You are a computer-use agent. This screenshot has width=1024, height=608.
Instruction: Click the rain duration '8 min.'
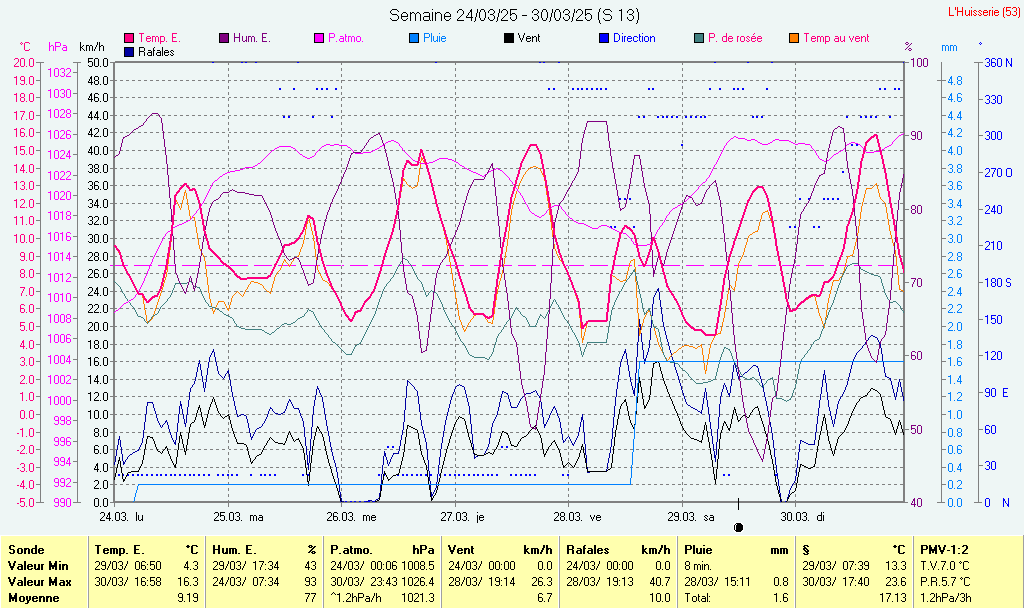click(698, 566)
